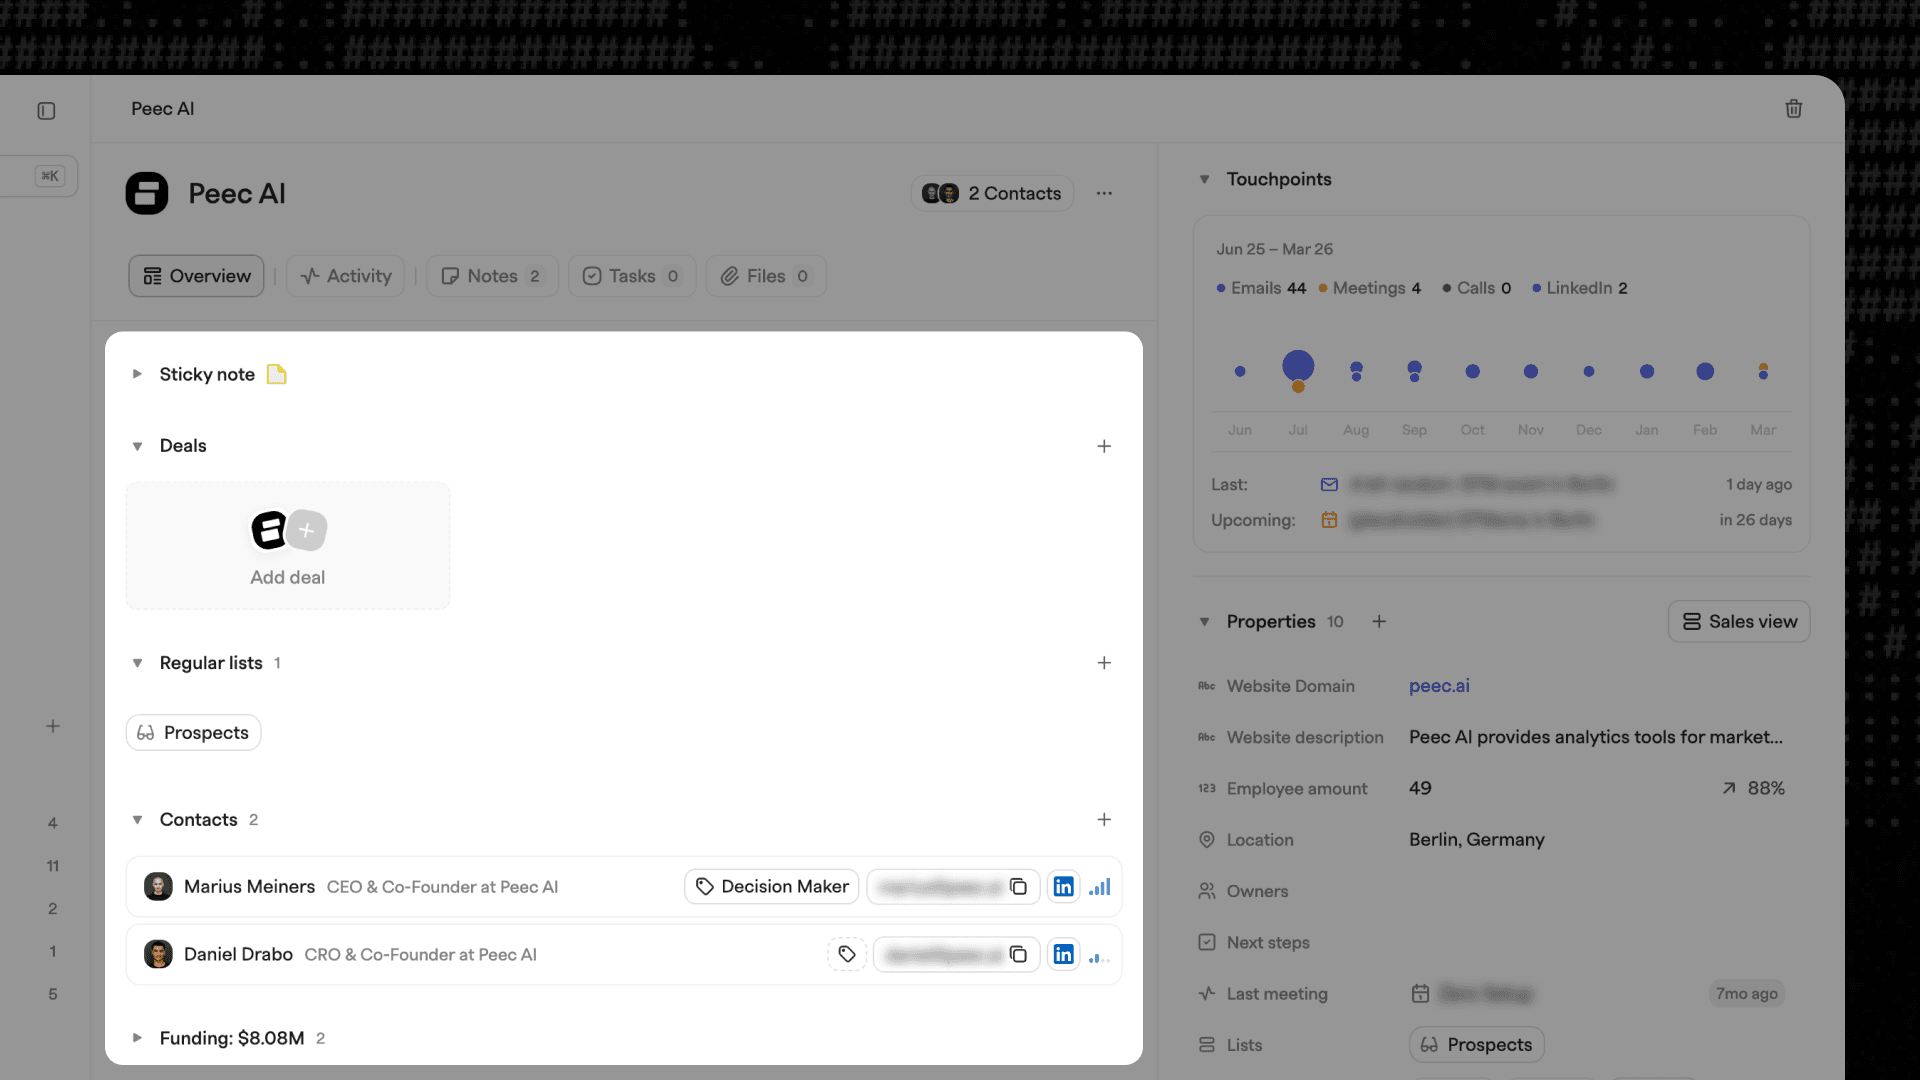View Marius Meiners engagement signal bars

click(1100, 887)
